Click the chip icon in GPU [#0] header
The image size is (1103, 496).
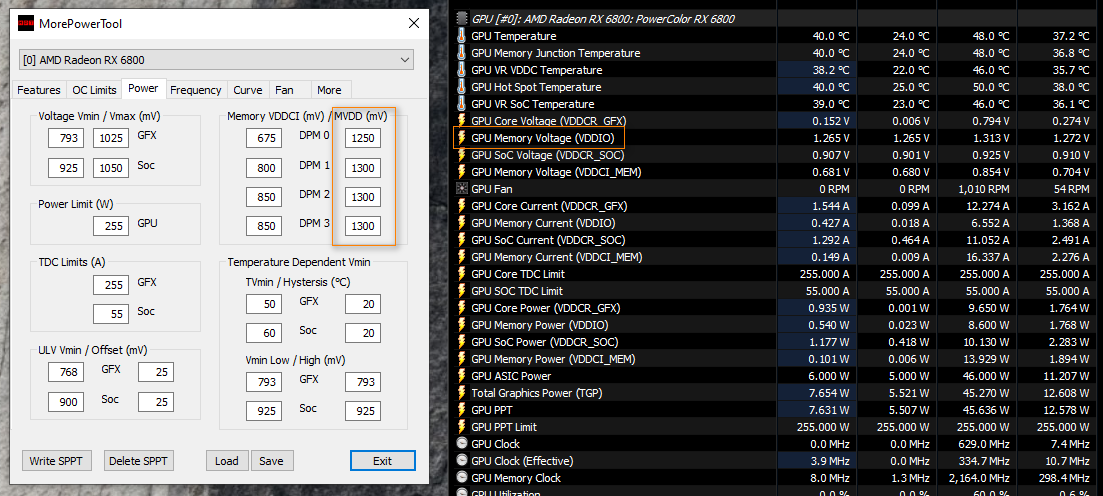[x=461, y=18]
